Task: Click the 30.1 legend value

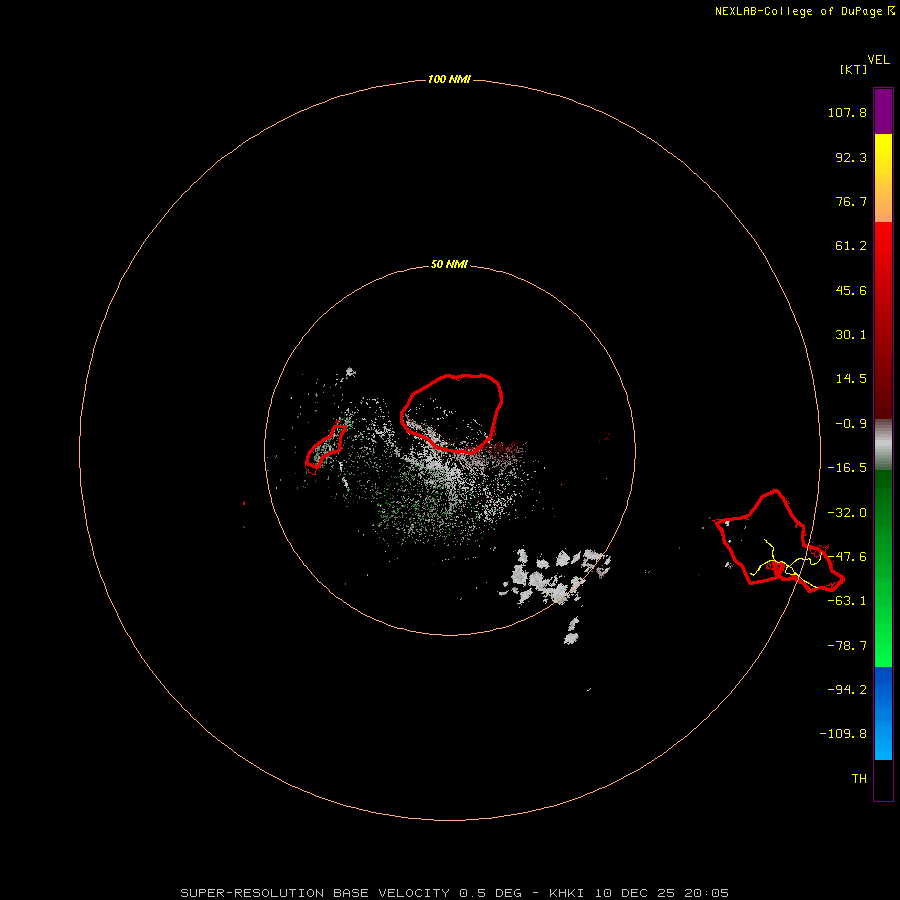Action: point(851,335)
